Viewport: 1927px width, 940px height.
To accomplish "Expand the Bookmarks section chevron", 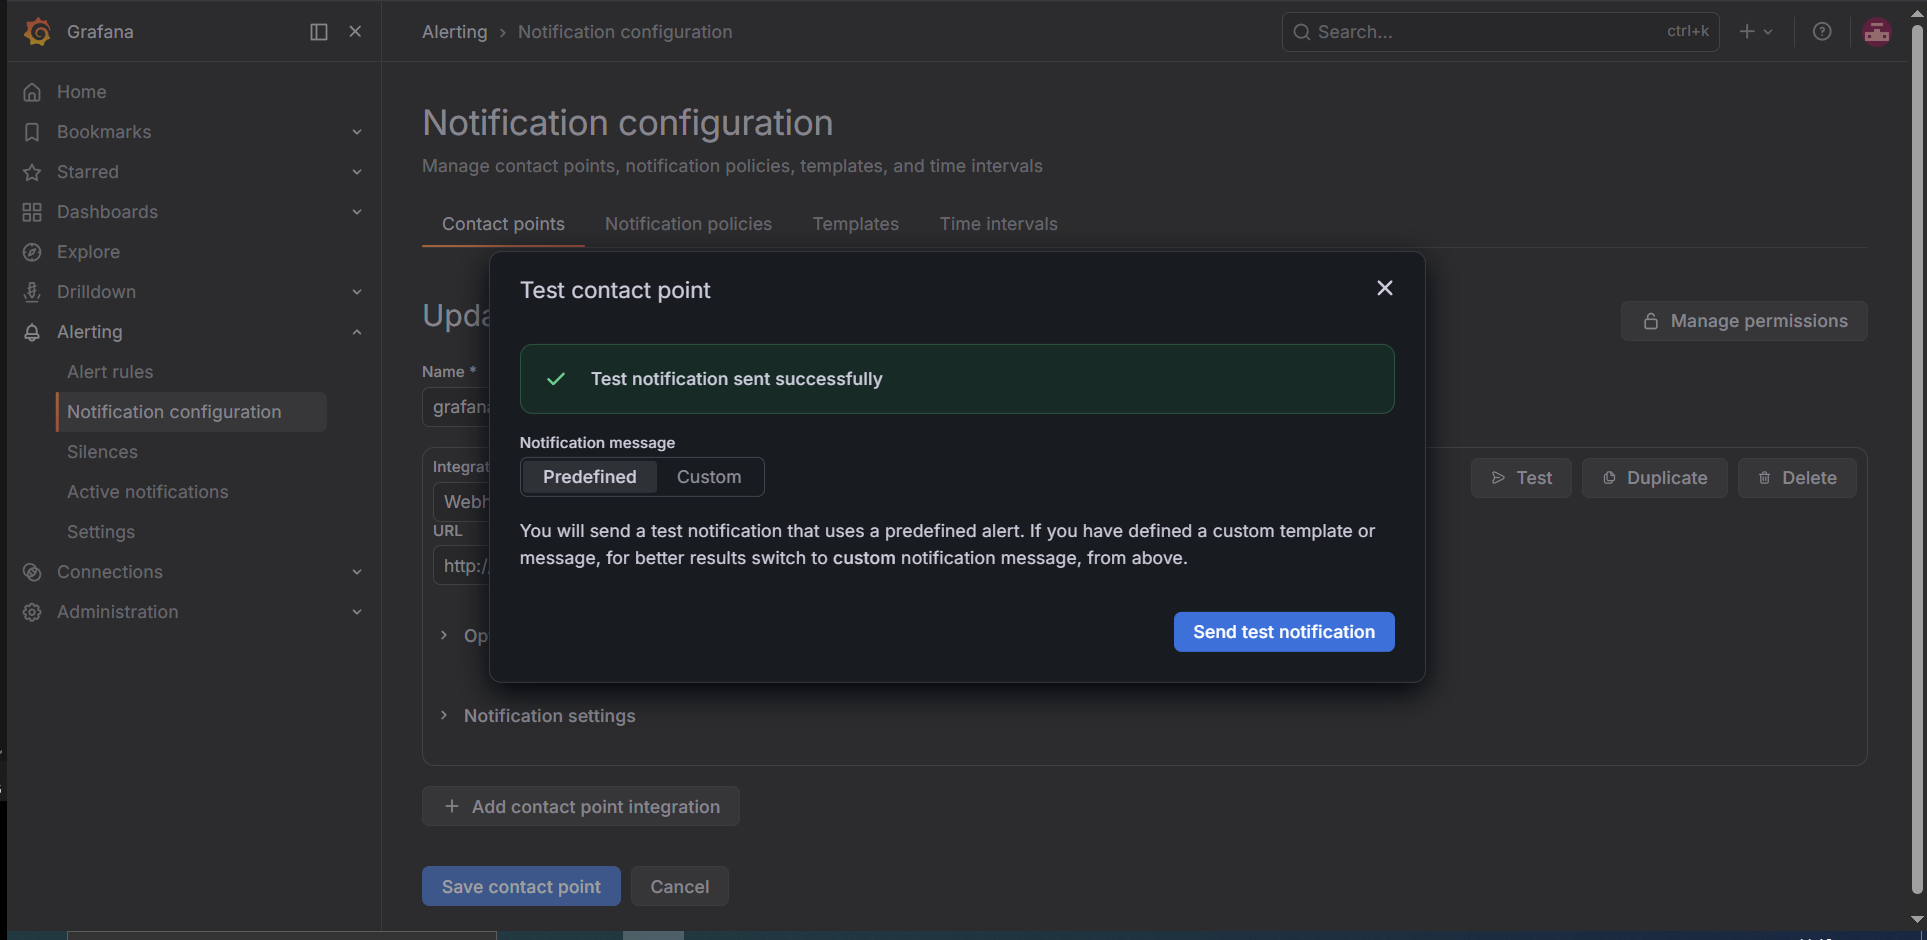I will [357, 132].
